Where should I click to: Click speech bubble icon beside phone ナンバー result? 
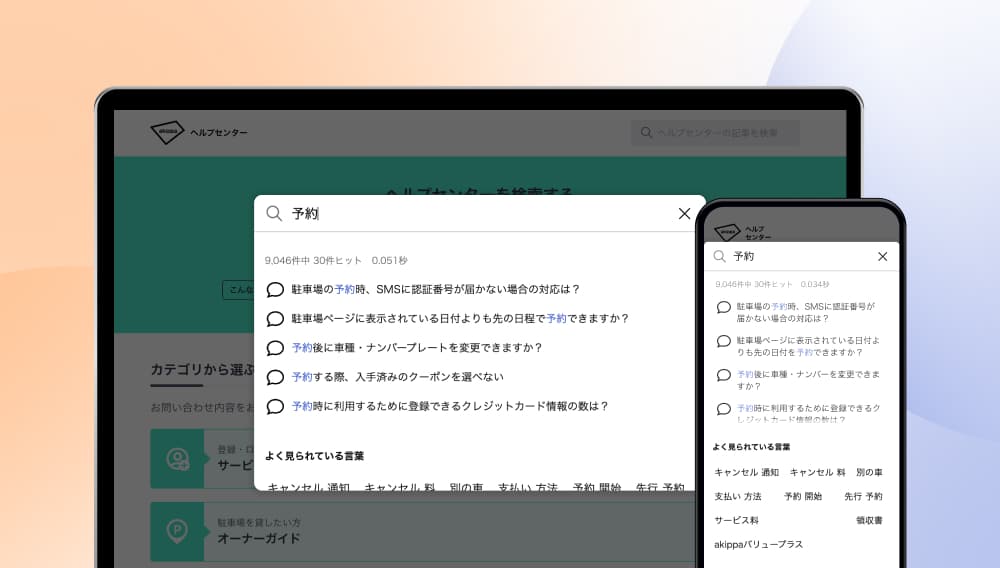pos(723,375)
